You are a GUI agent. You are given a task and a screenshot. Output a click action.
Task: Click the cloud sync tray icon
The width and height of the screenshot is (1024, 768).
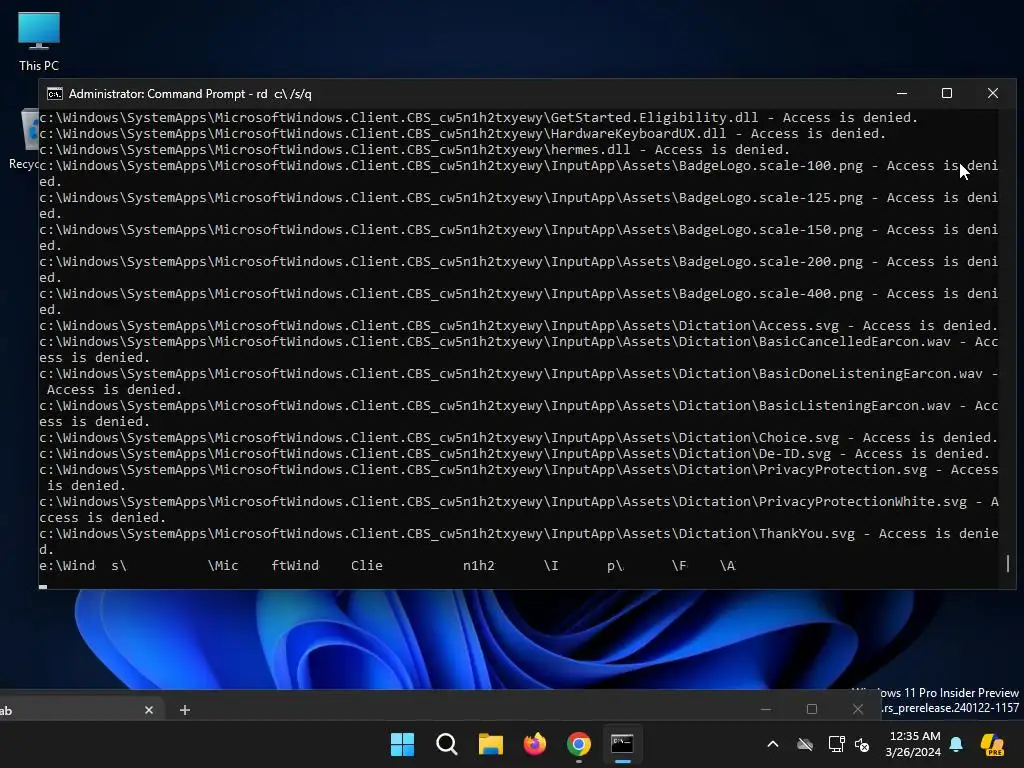click(x=805, y=744)
